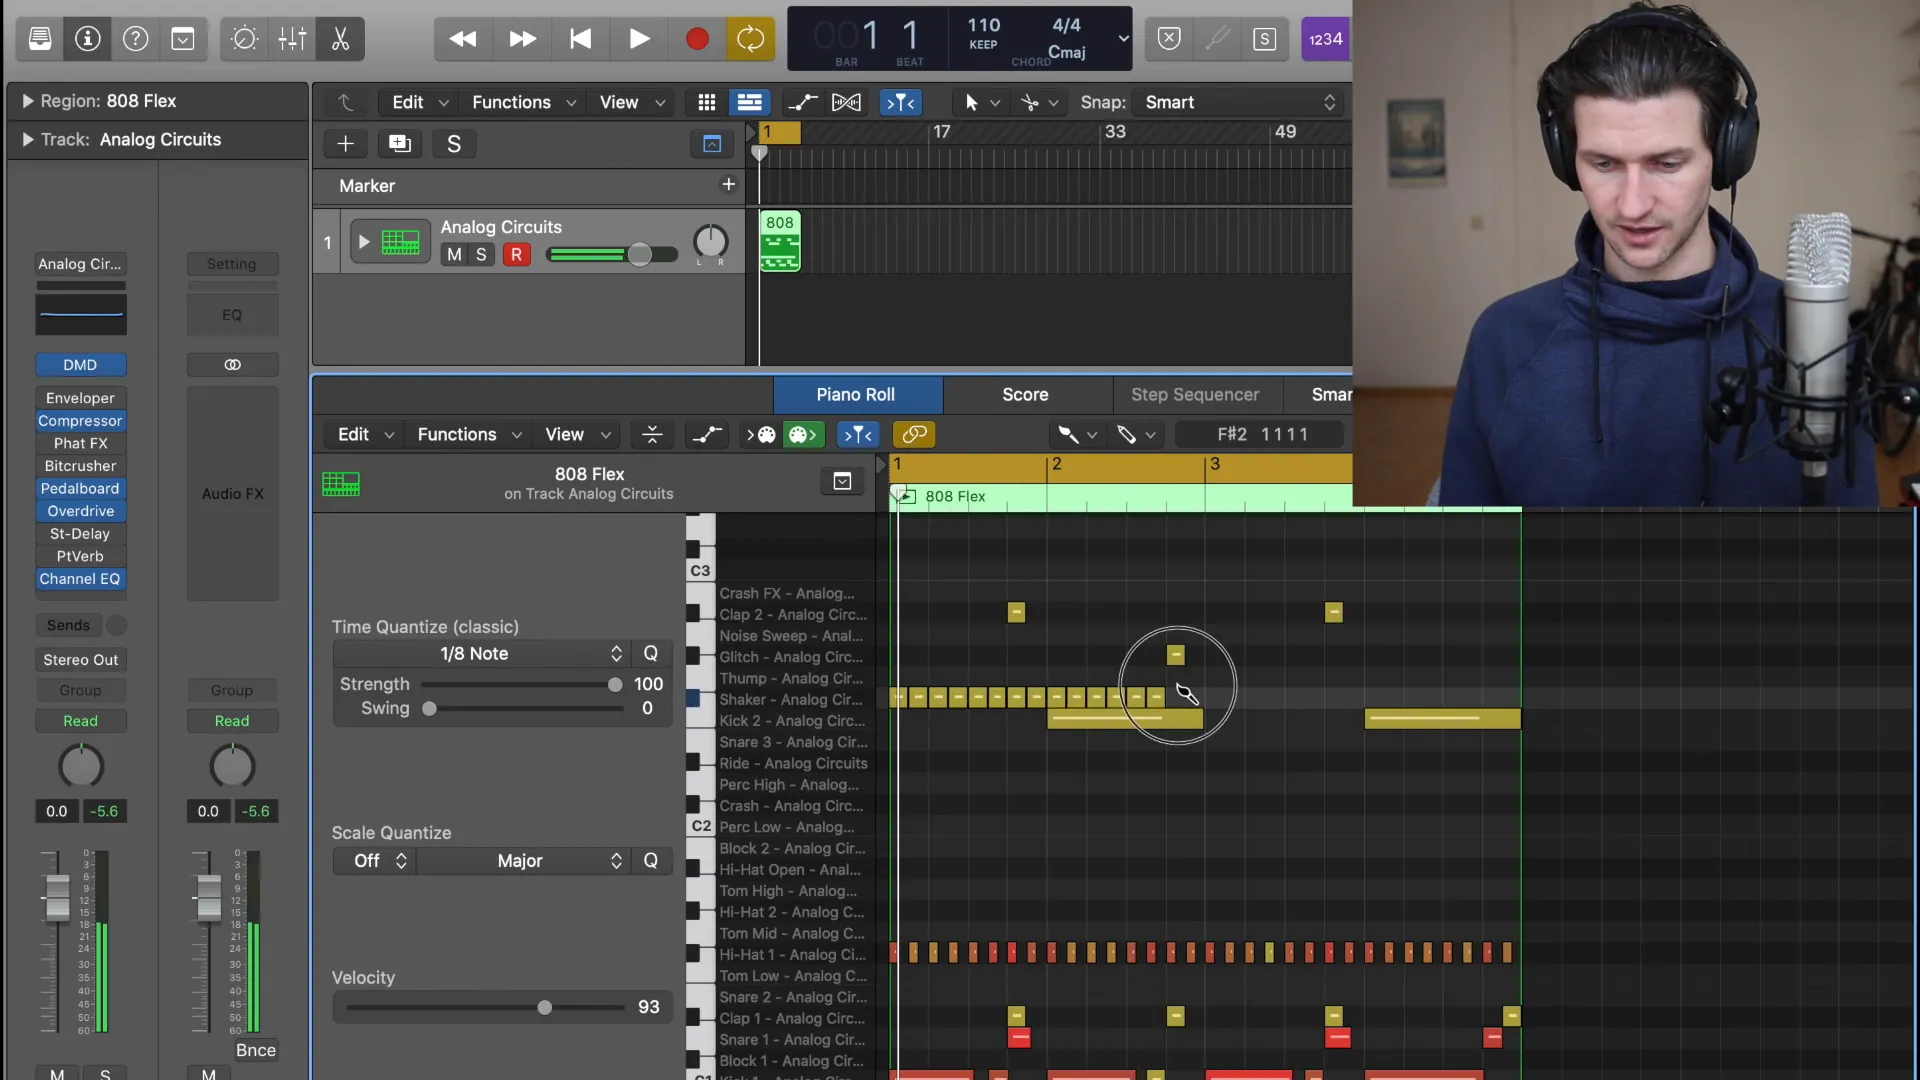This screenshot has width=1920, height=1080.
Task: Switch to Piano Roll tab
Action: [x=856, y=395]
